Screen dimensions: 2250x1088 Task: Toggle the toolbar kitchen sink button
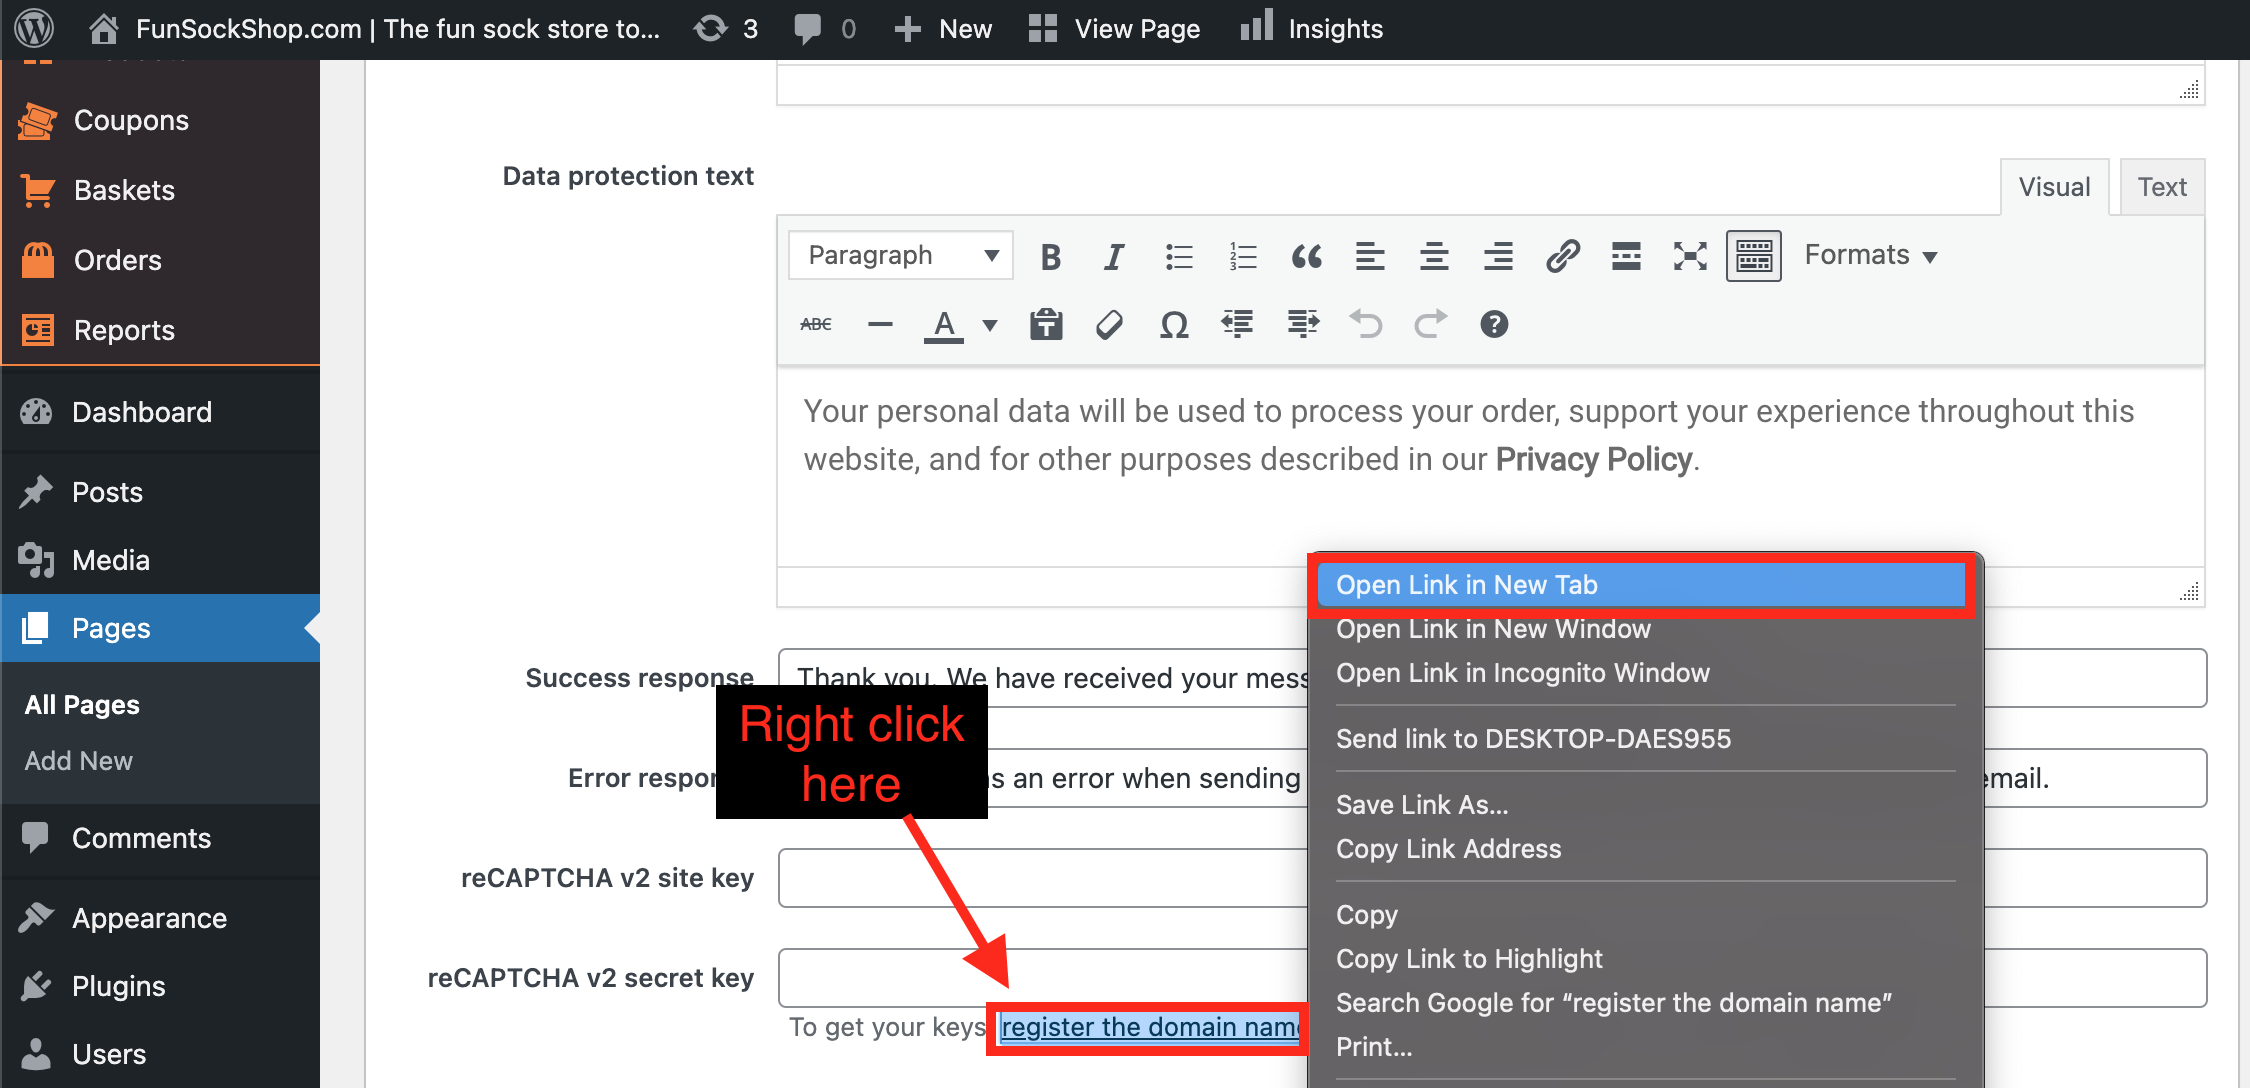[x=1753, y=257]
